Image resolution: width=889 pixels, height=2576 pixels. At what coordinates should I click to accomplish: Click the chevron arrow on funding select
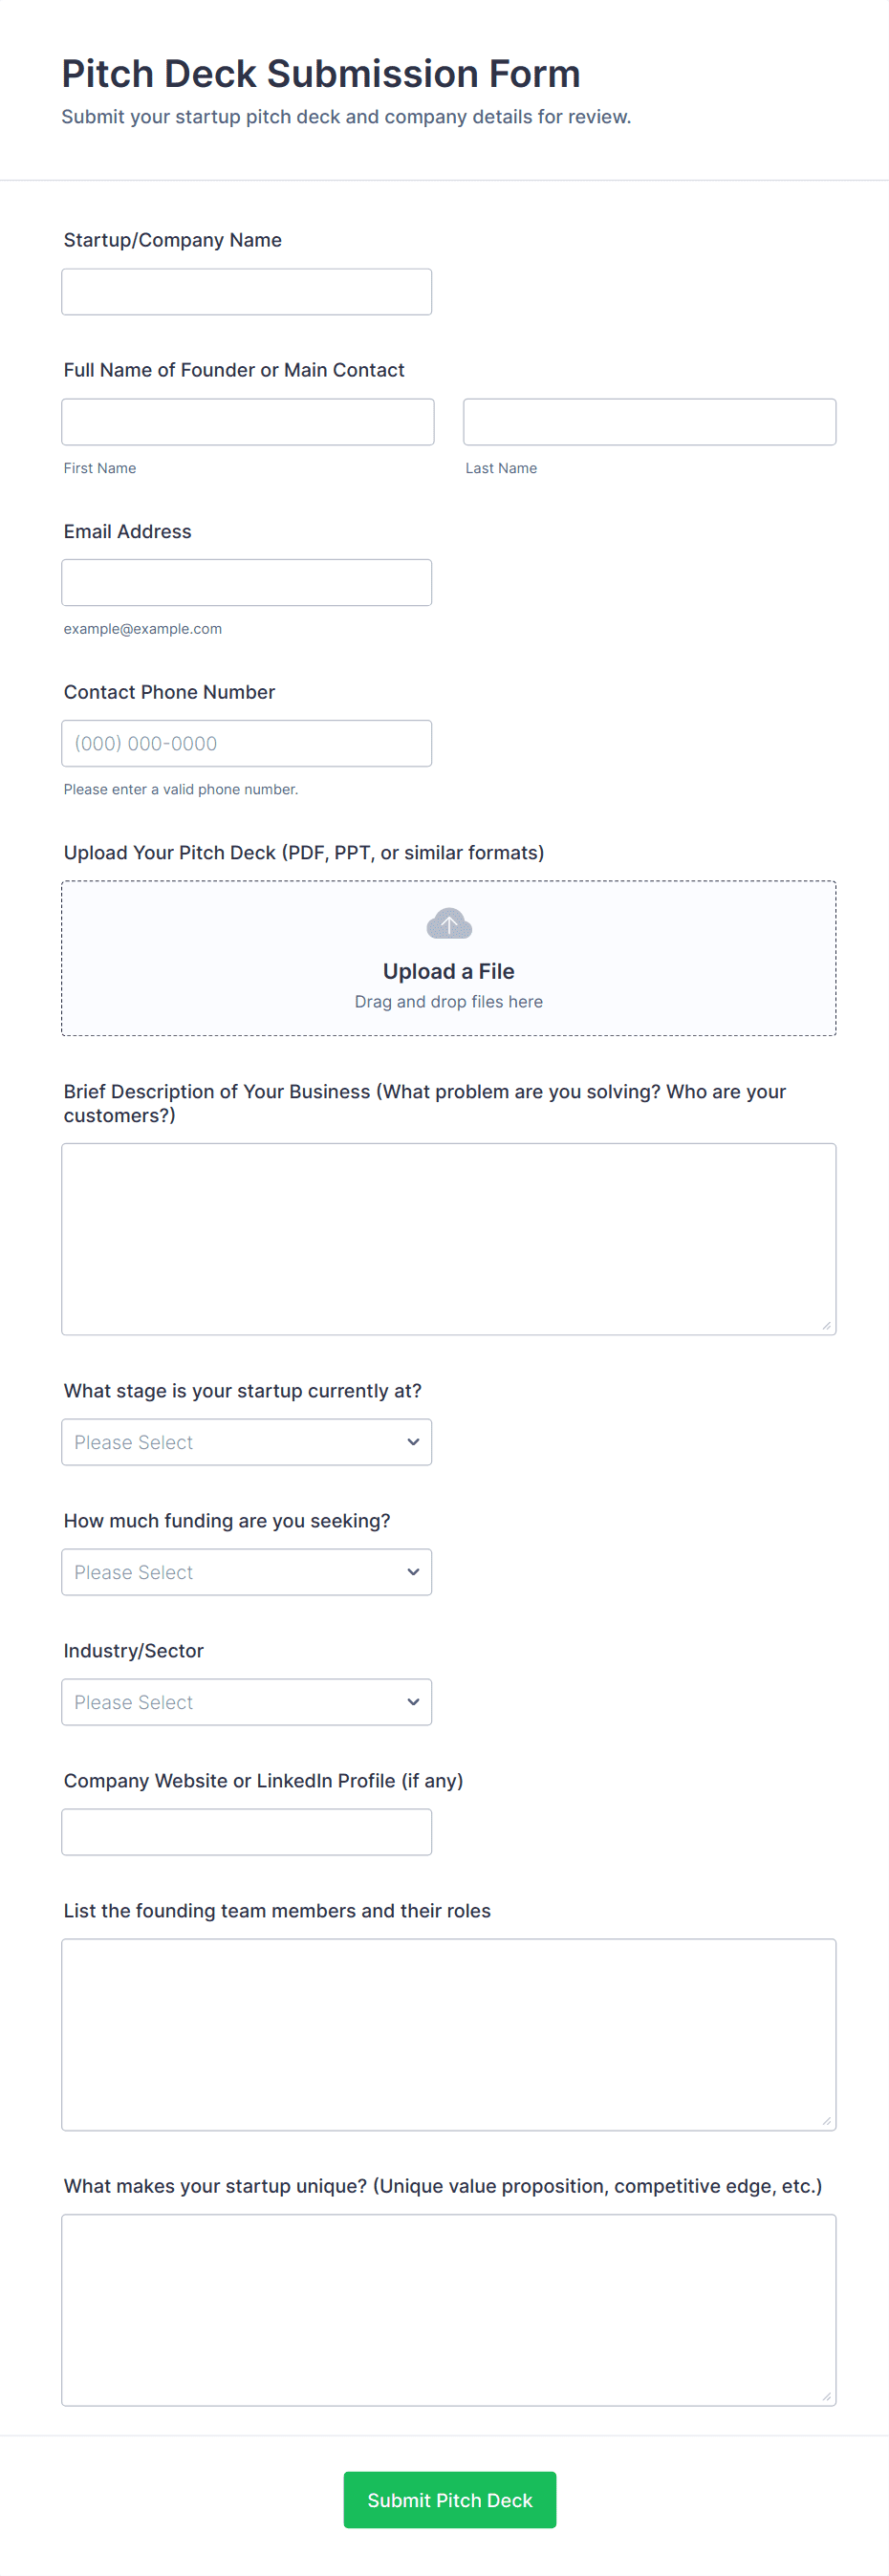click(x=413, y=1572)
